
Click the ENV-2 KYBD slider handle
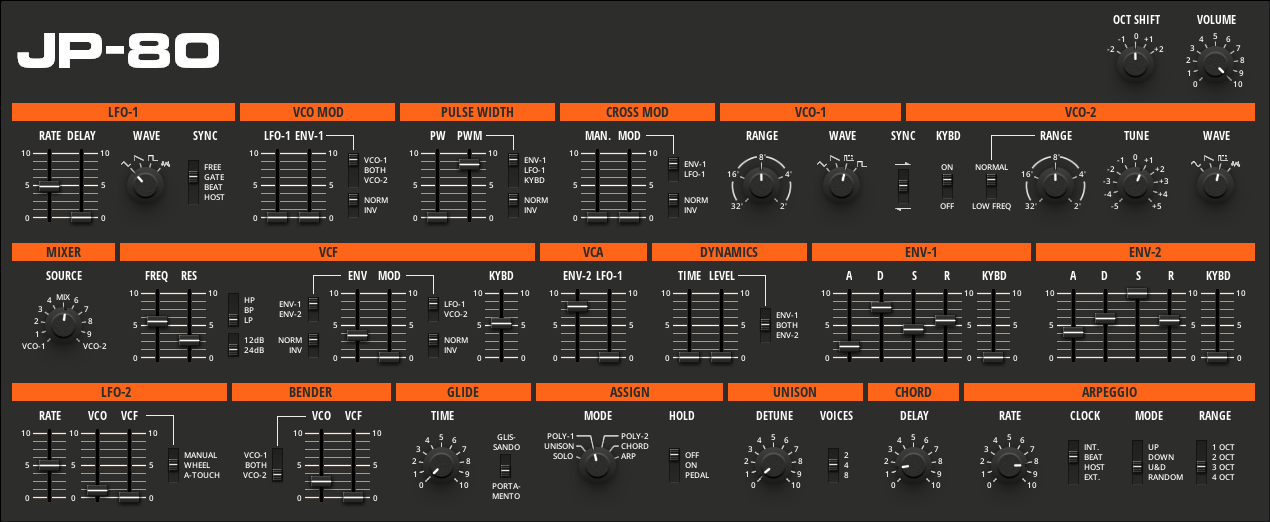coord(1217,357)
